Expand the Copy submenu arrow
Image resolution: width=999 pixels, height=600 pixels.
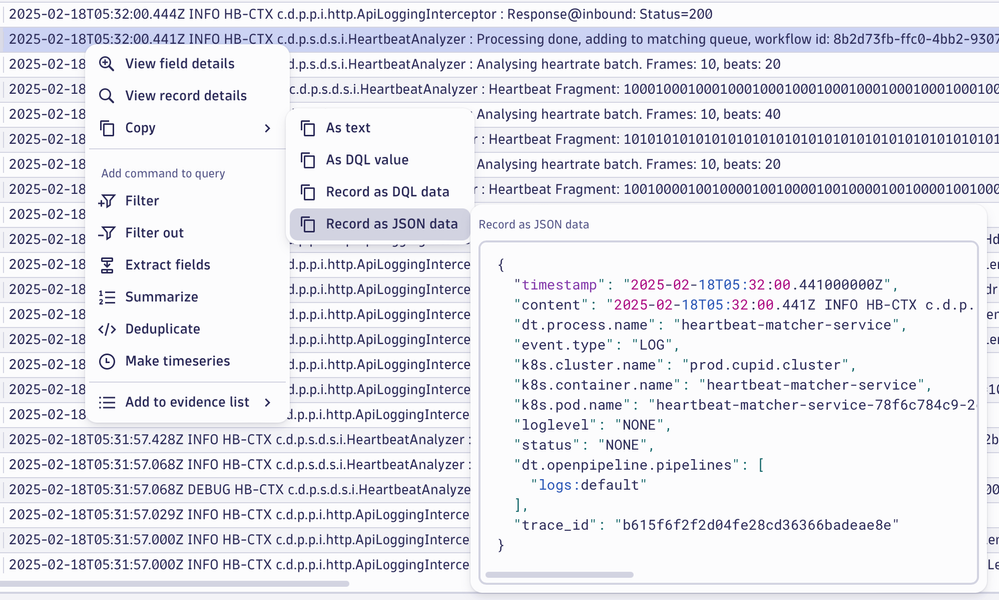click(x=267, y=128)
